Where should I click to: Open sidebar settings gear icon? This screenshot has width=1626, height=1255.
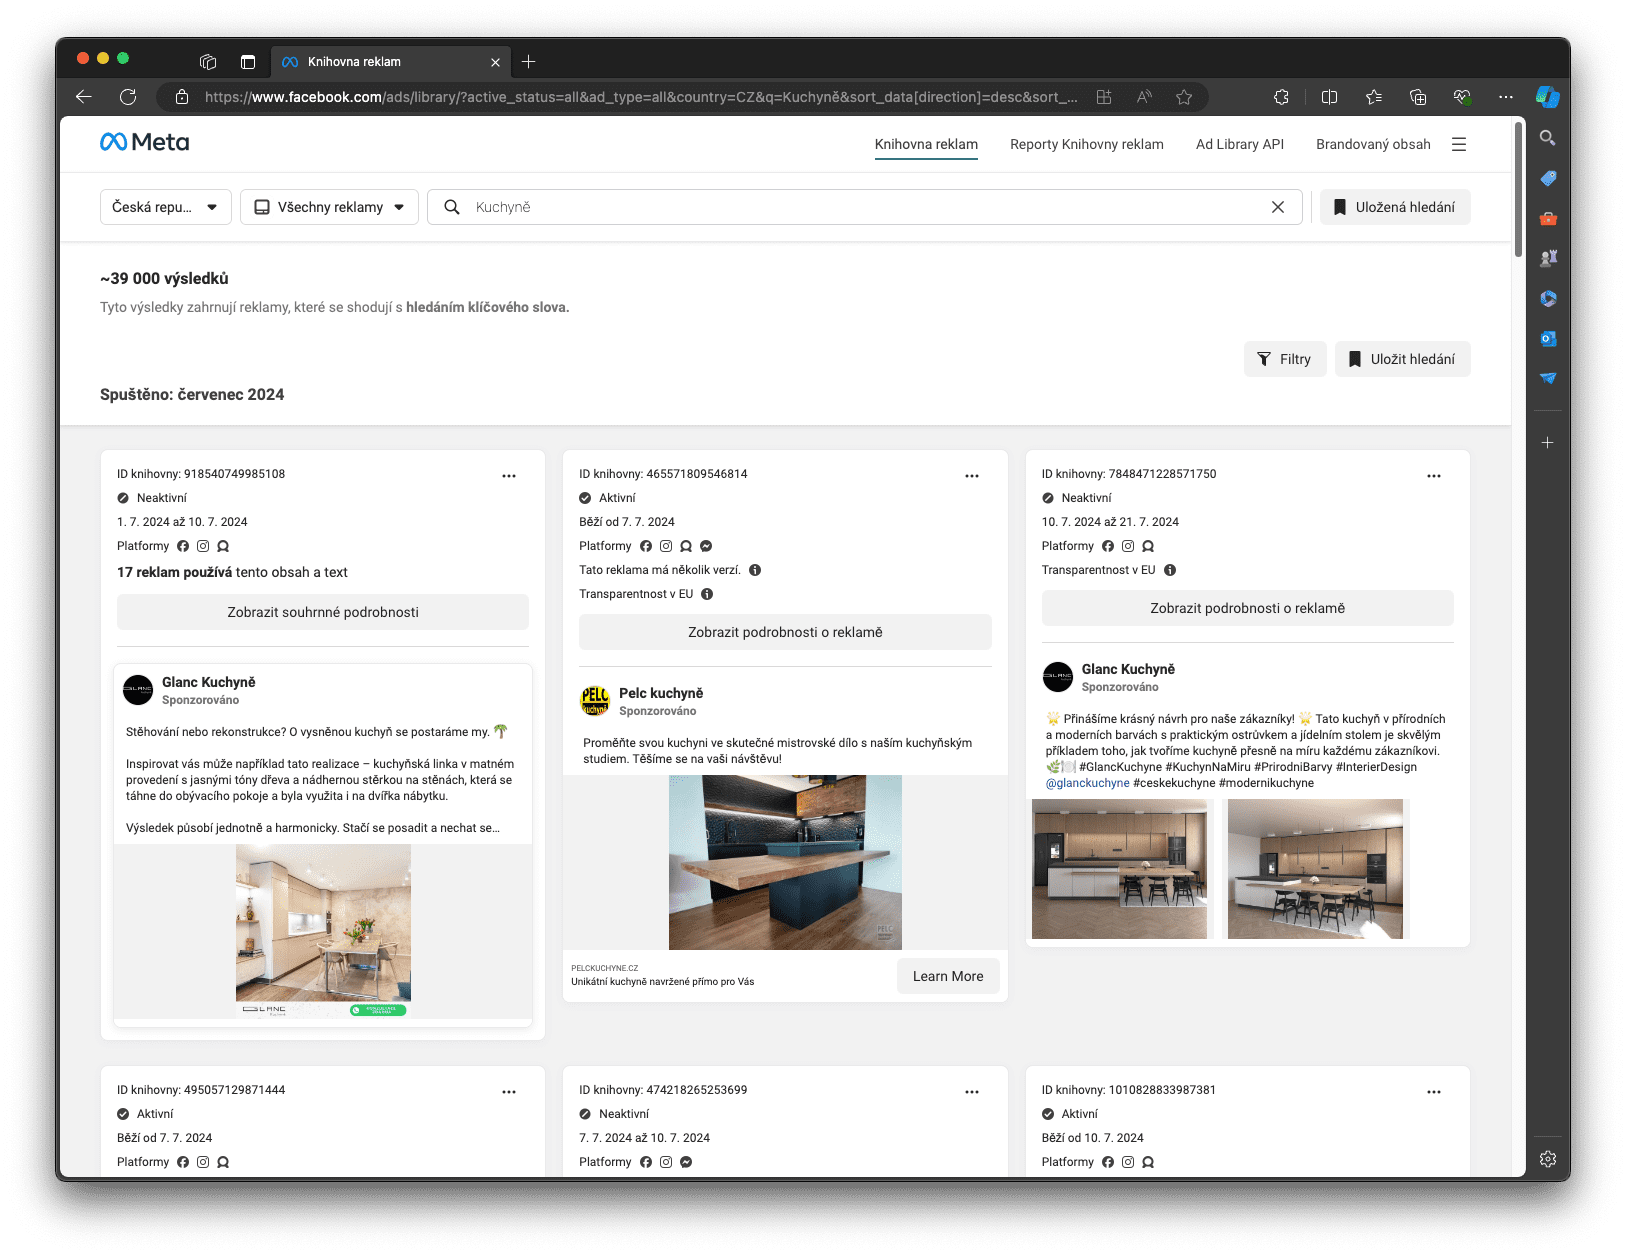1548,1159
